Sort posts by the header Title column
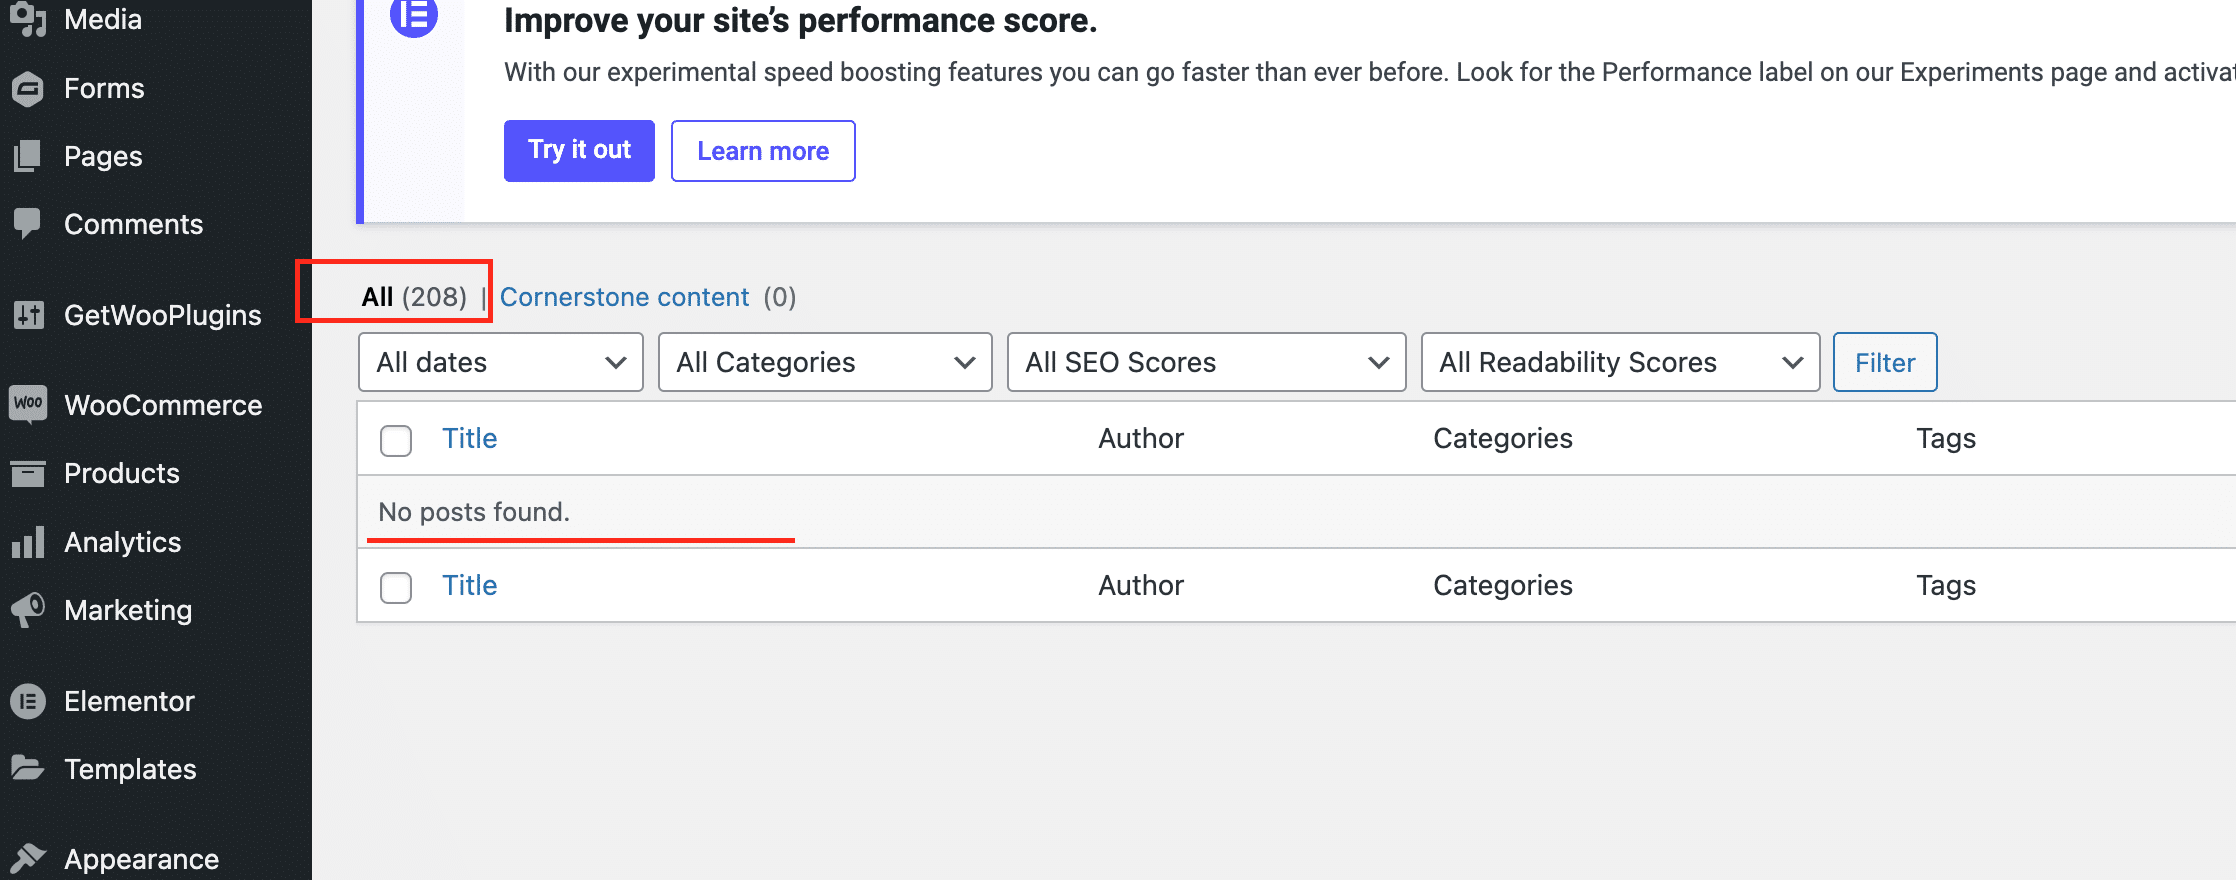The width and height of the screenshot is (2236, 880). click(x=469, y=438)
